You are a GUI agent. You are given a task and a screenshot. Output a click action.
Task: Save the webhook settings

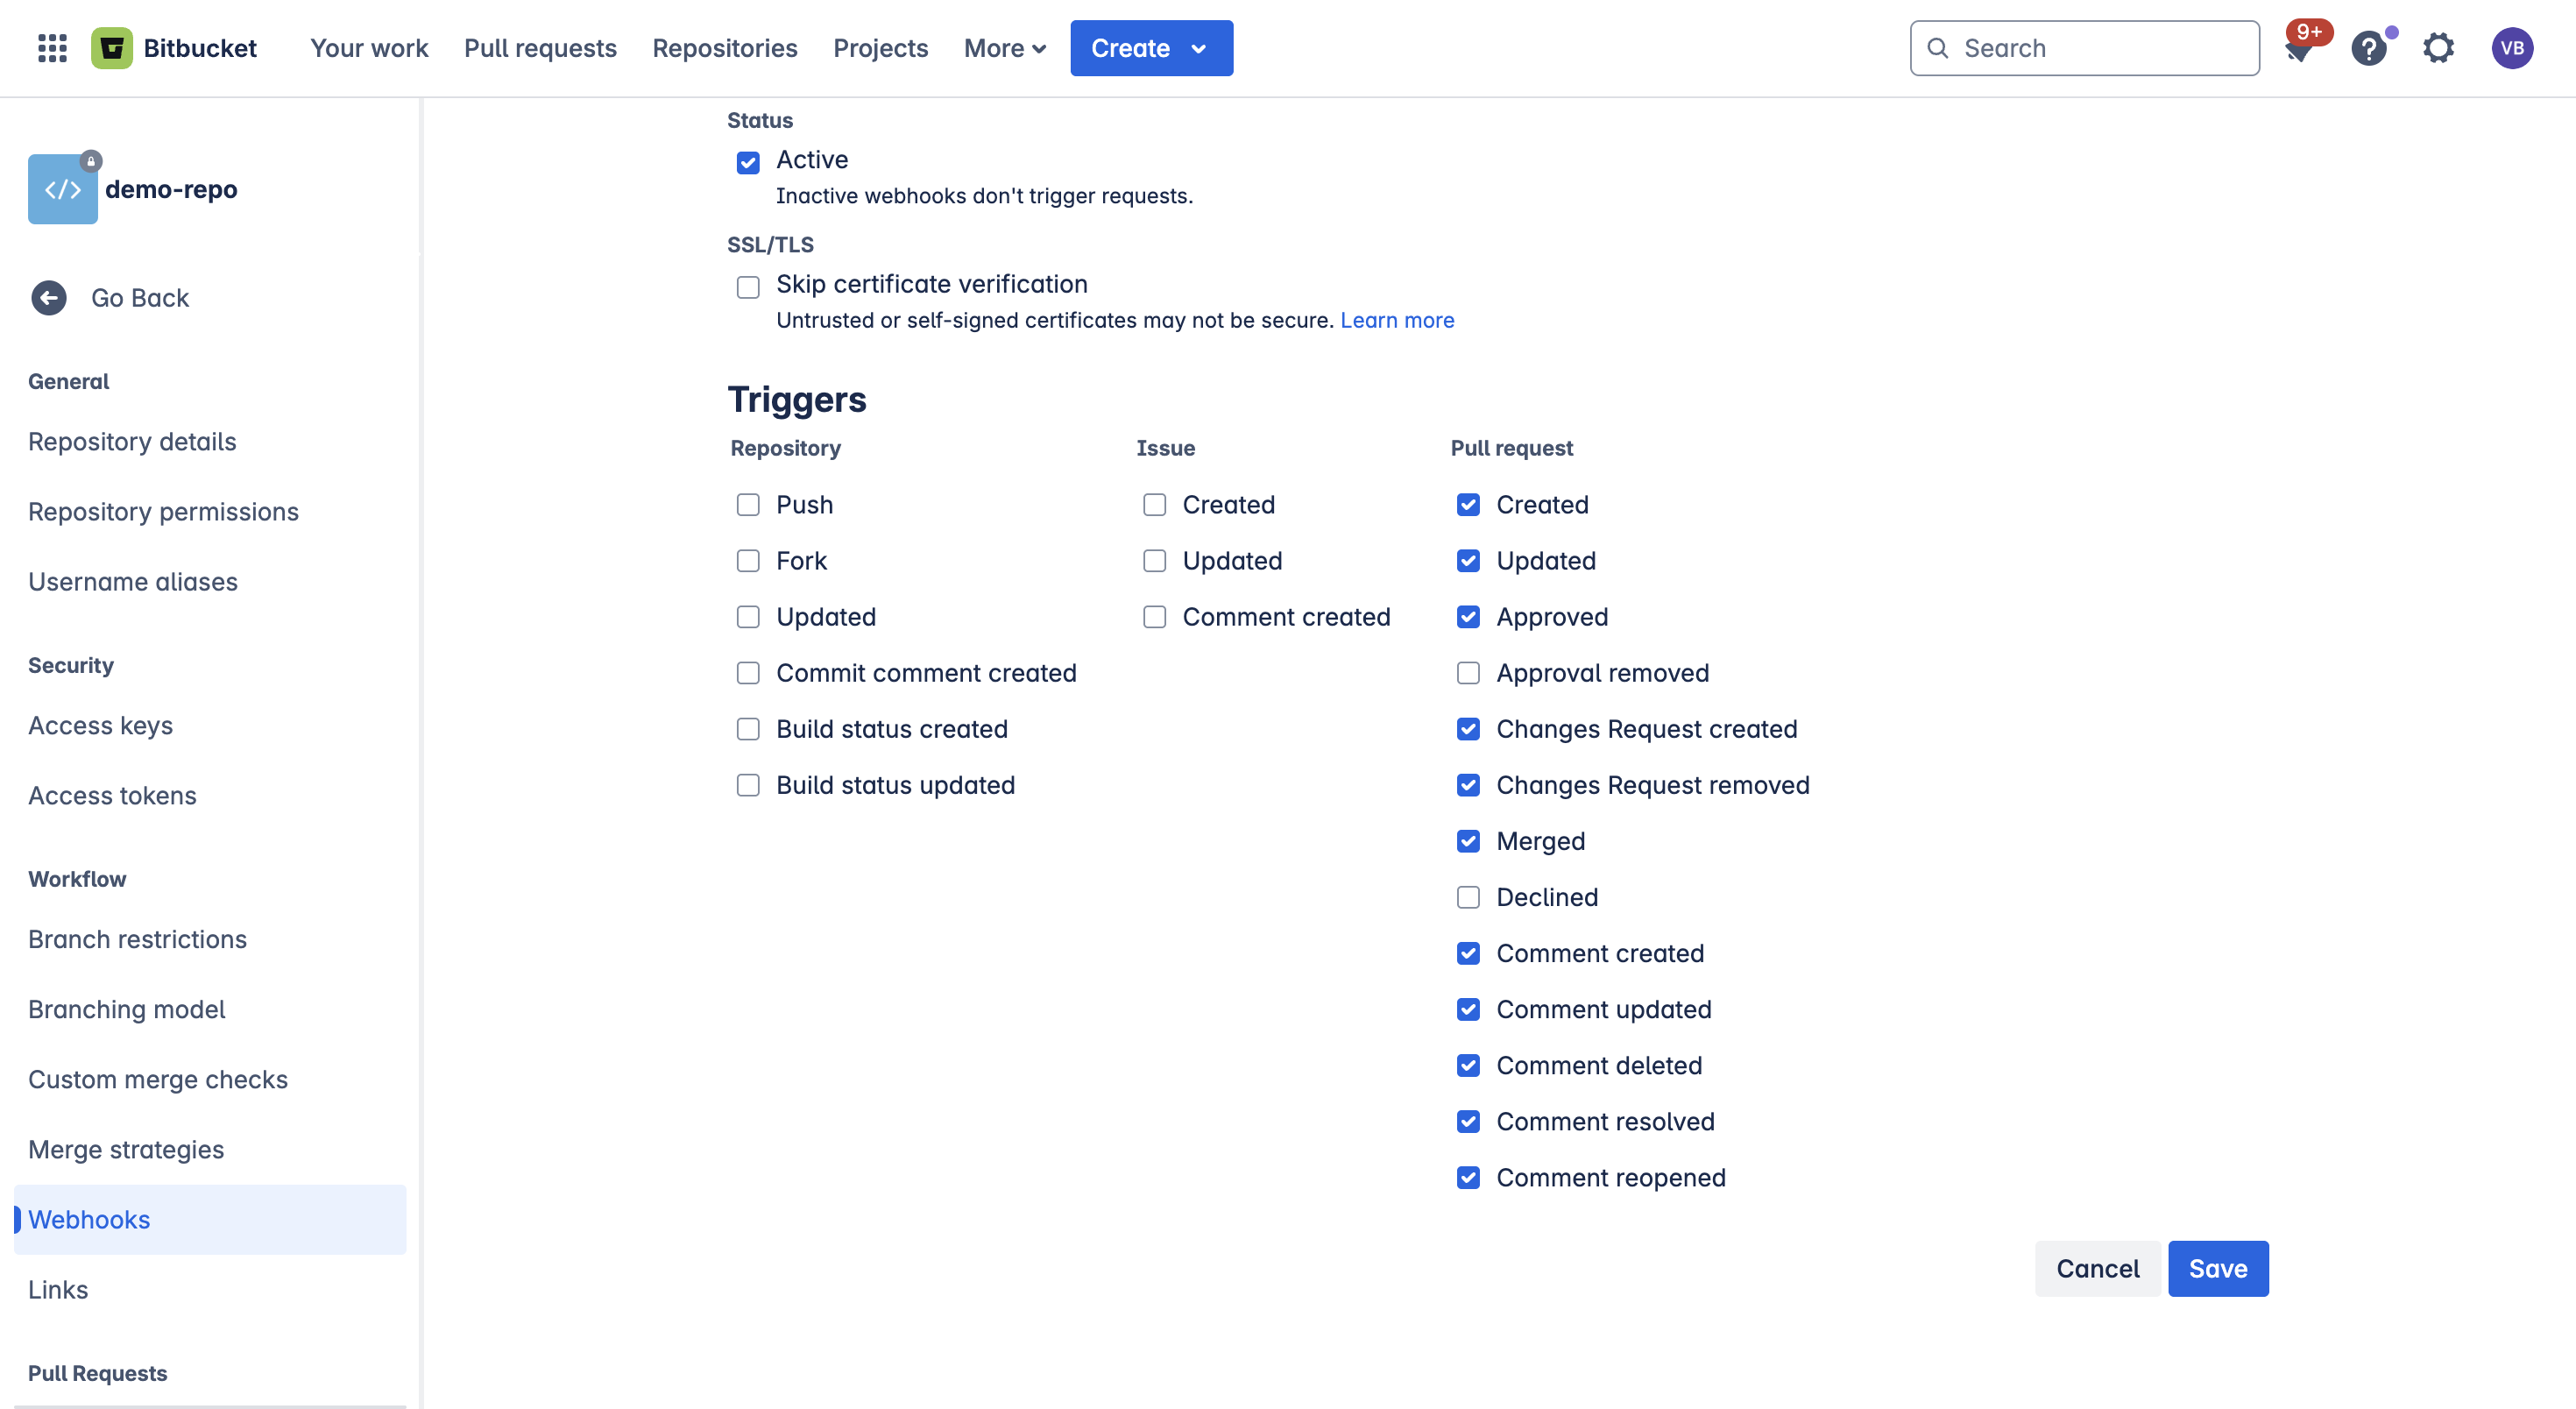coord(2217,1269)
